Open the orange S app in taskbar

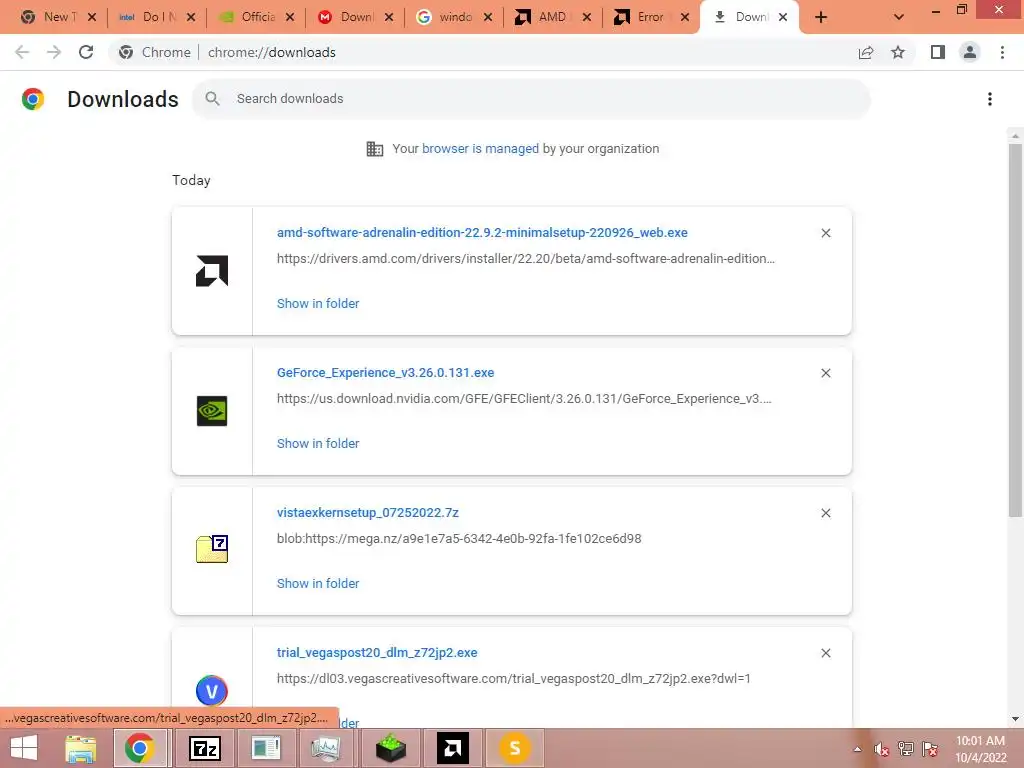point(515,748)
